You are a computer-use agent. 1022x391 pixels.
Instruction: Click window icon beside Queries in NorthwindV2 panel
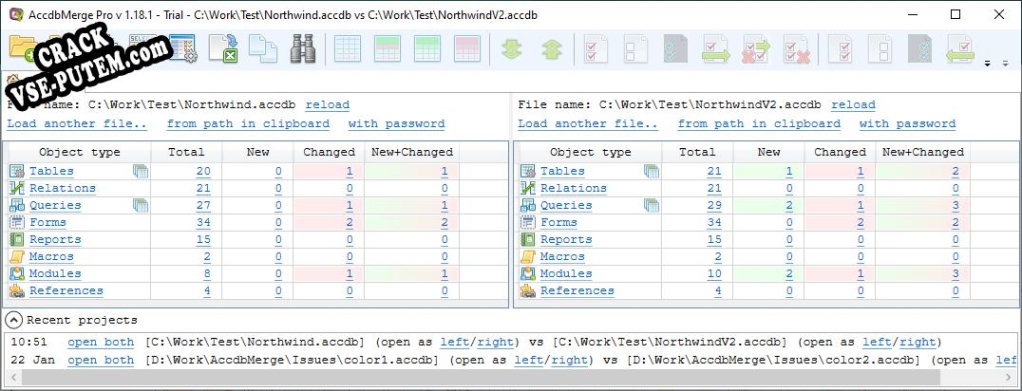651,205
